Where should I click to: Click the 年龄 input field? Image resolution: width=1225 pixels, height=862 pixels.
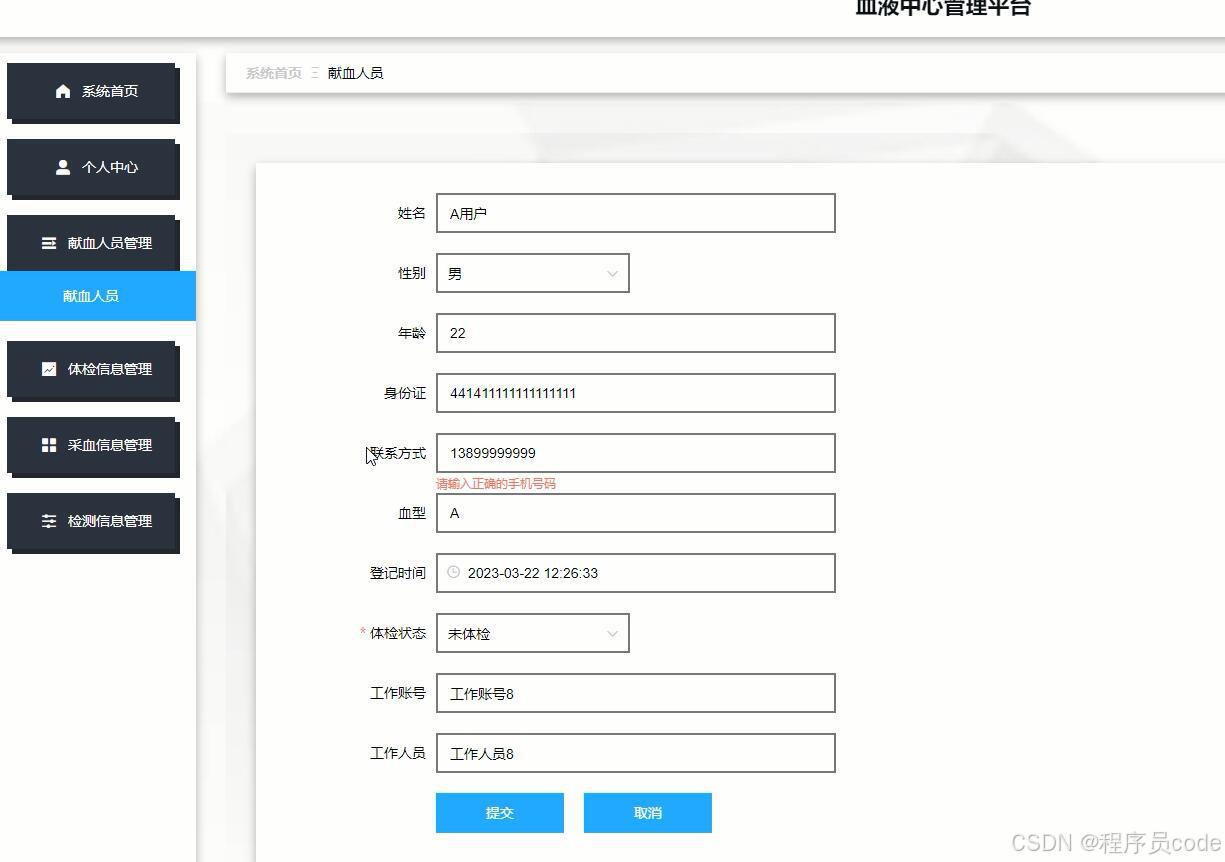pyautogui.click(x=635, y=333)
